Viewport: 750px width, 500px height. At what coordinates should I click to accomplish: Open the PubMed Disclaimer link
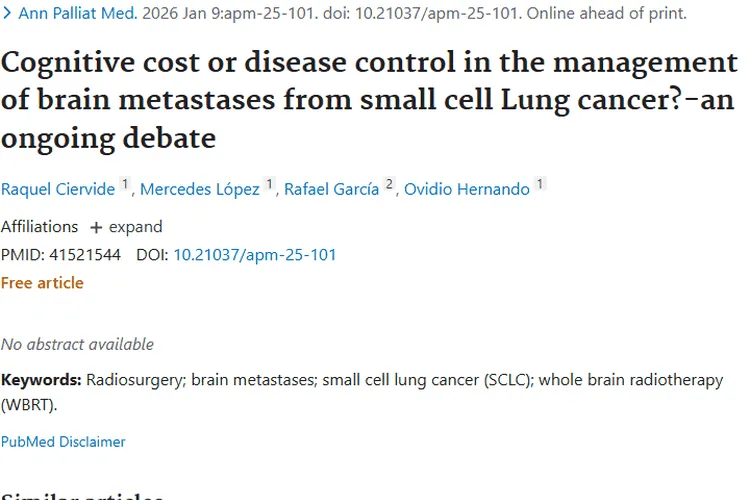[x=63, y=441]
